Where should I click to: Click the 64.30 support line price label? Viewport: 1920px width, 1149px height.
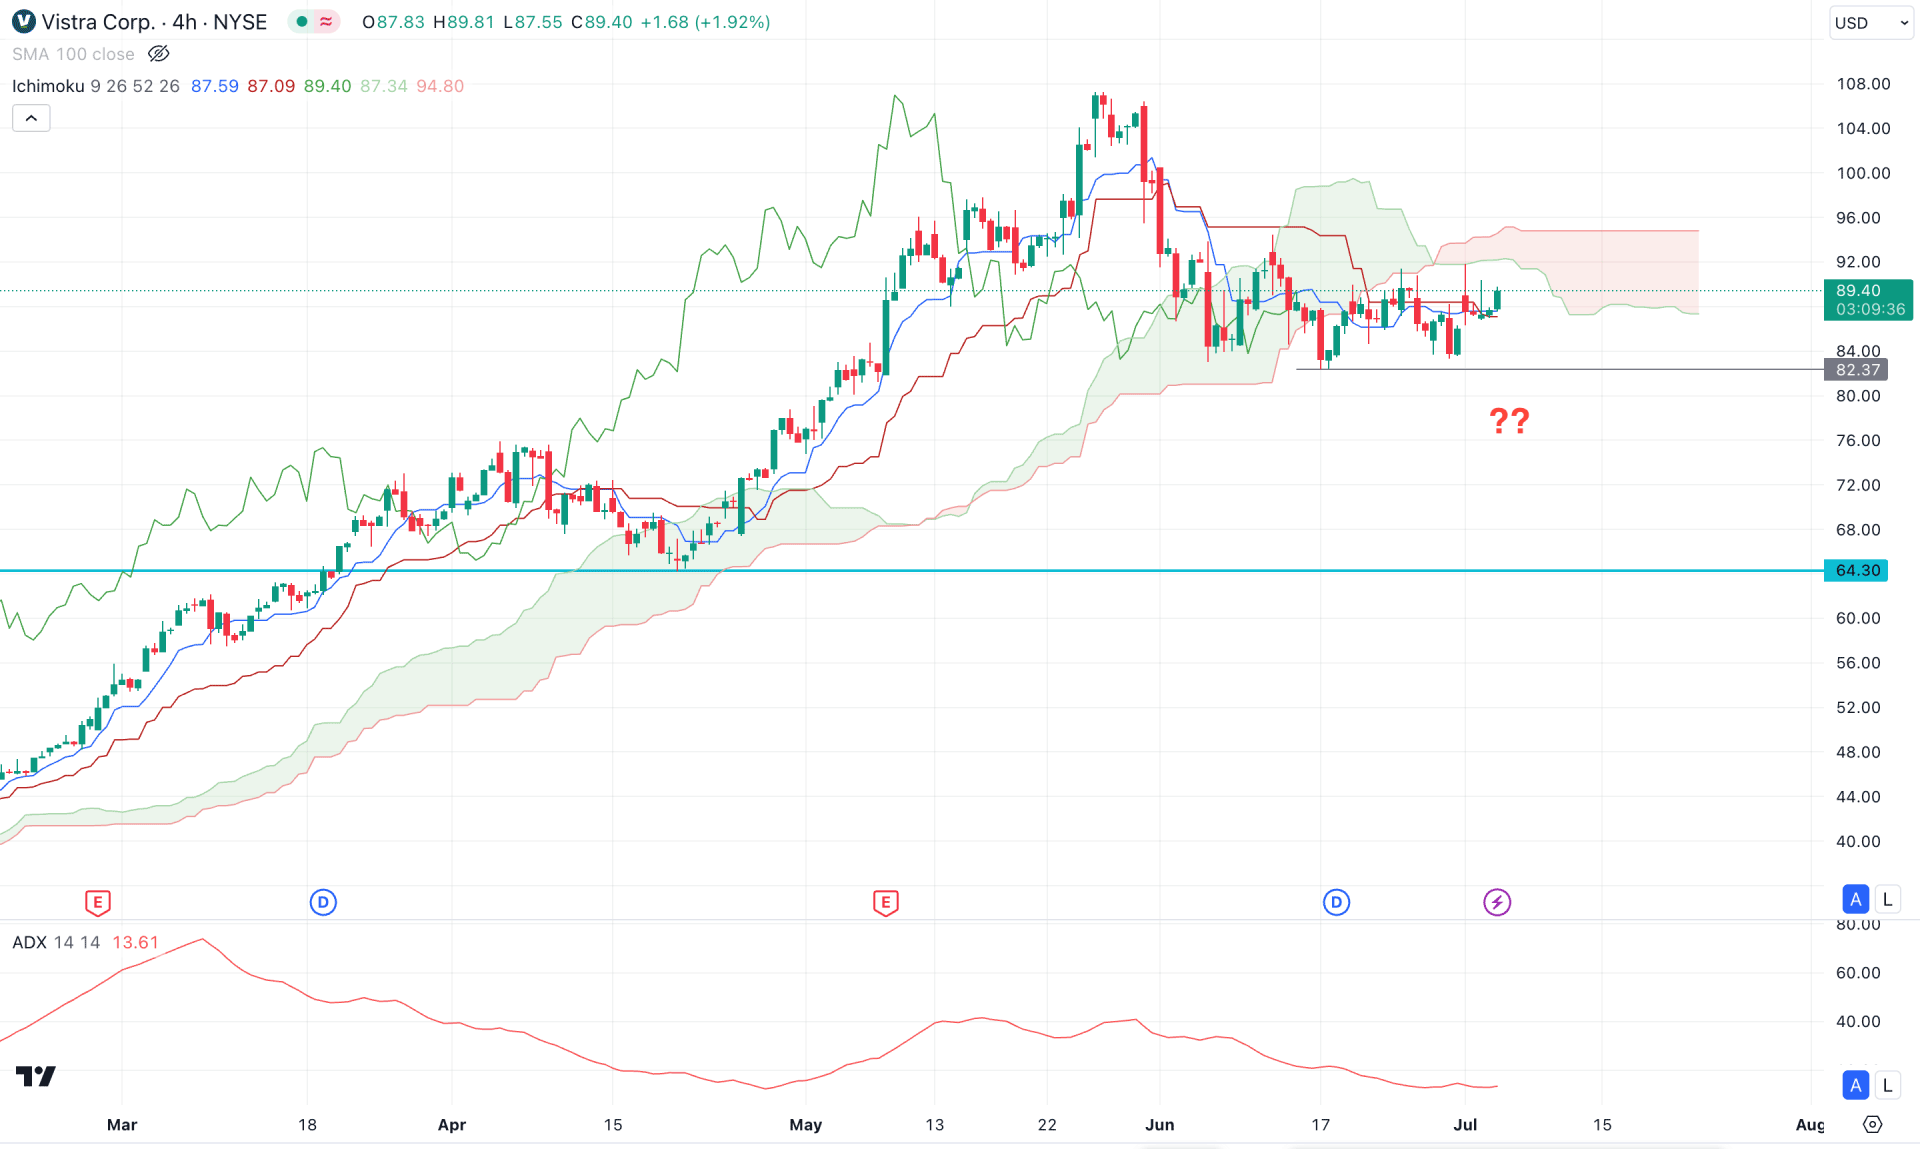(x=1856, y=570)
